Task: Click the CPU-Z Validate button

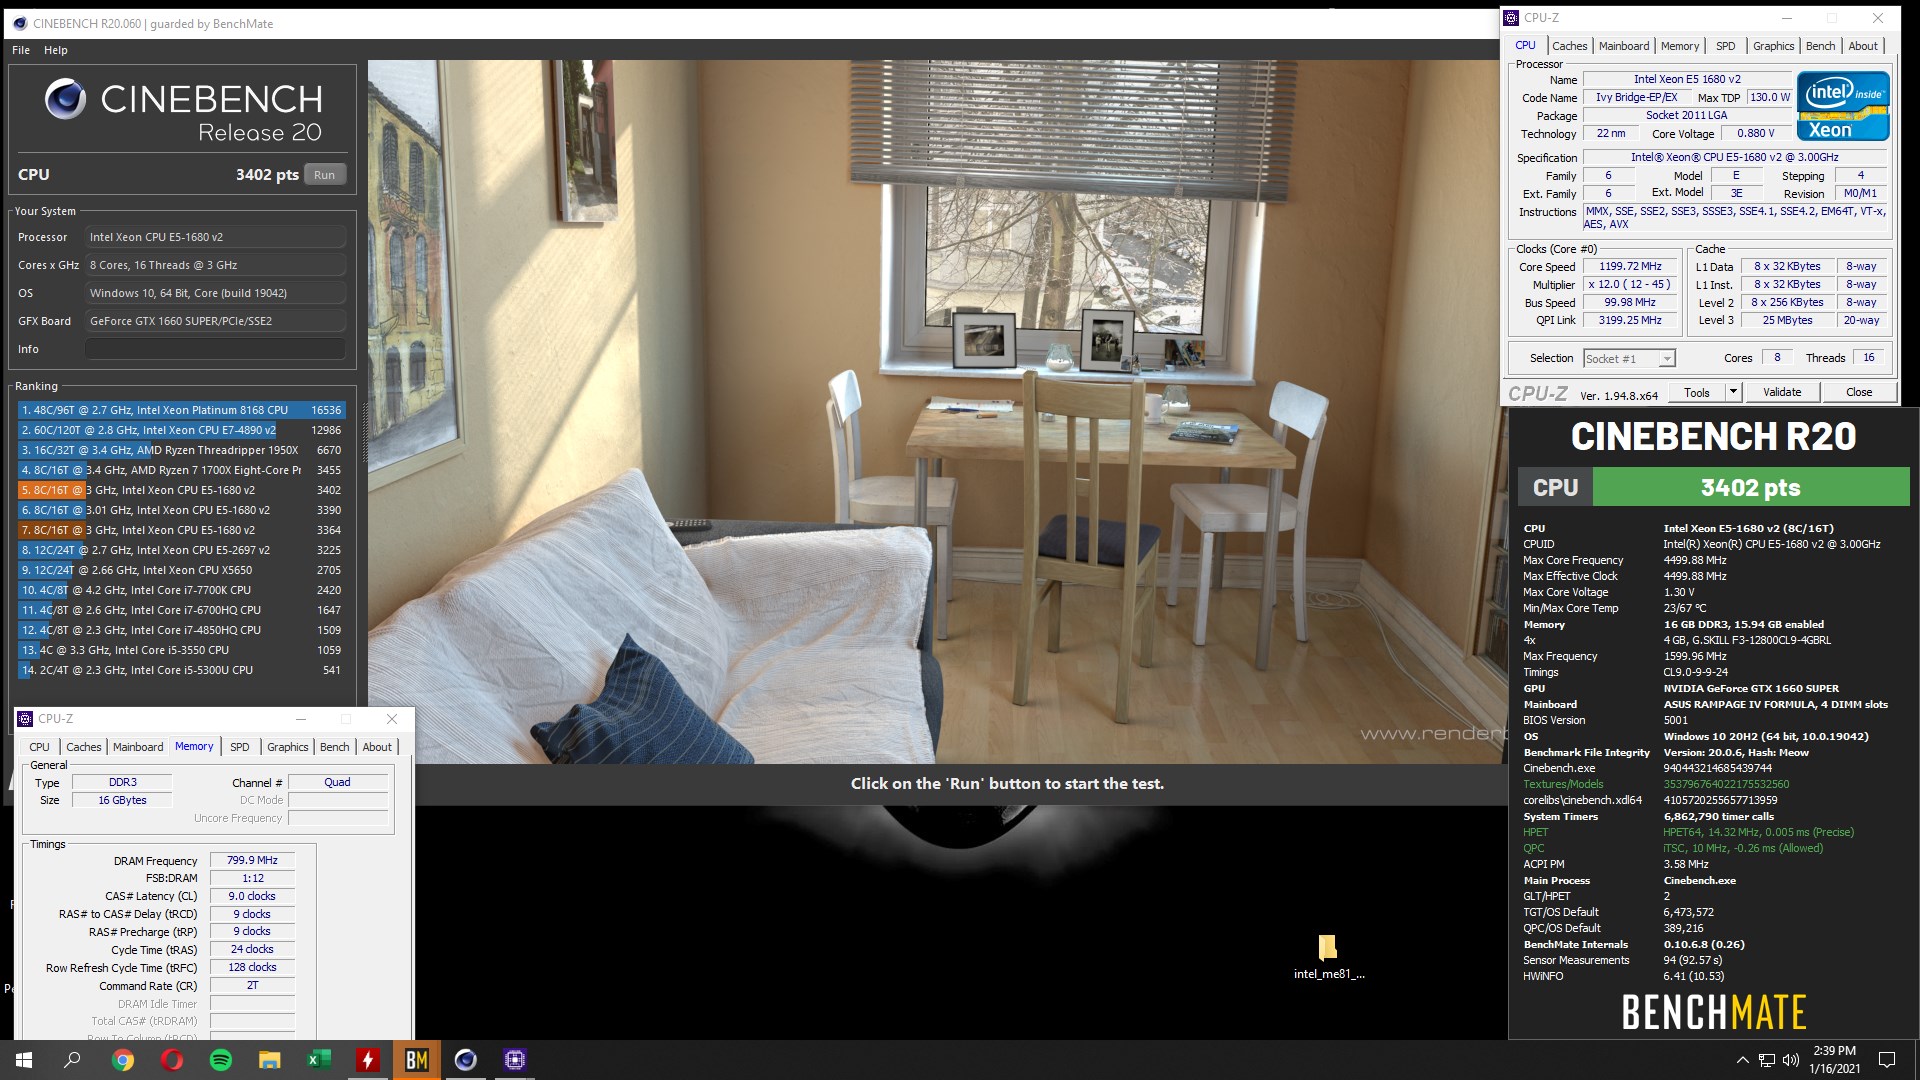Action: [1782, 392]
